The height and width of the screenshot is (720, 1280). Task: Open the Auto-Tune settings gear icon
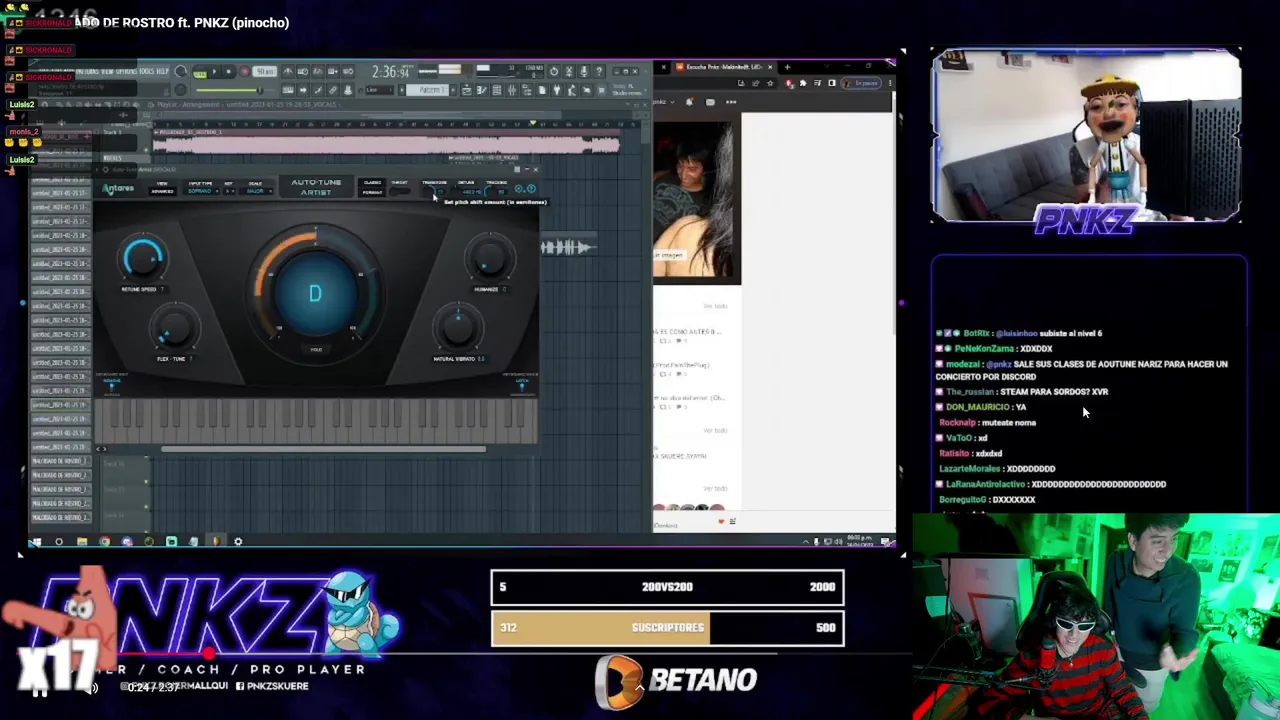coord(518,189)
